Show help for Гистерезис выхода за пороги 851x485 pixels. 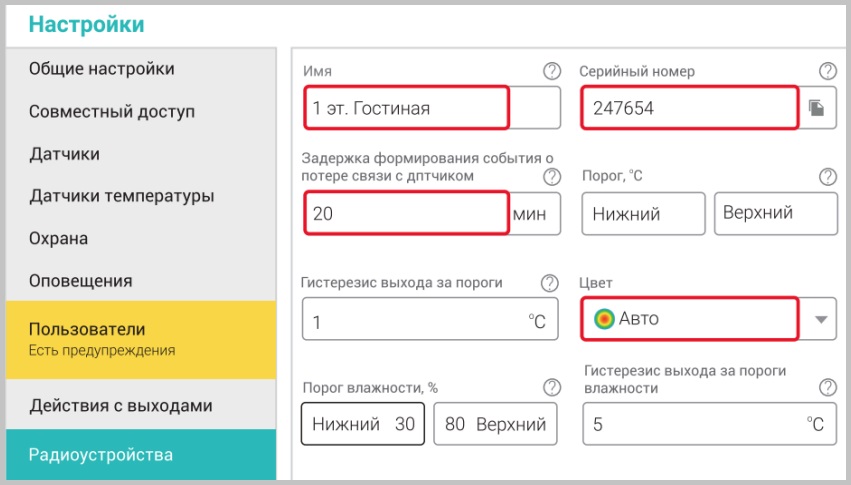point(549,283)
